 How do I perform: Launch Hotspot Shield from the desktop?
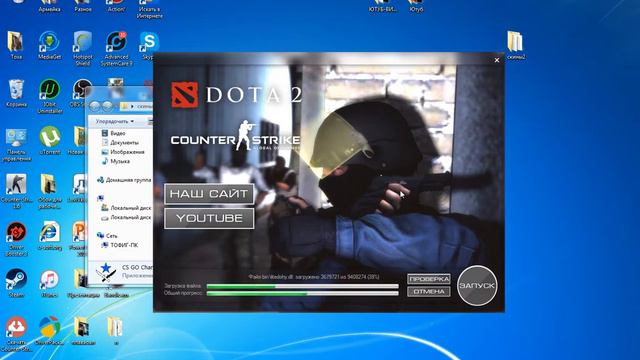pyautogui.click(x=83, y=48)
